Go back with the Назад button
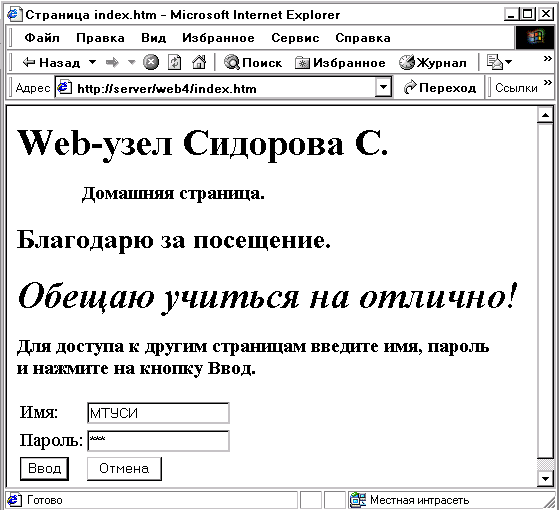This screenshot has height=510, width=559. pyautogui.click(x=51, y=63)
